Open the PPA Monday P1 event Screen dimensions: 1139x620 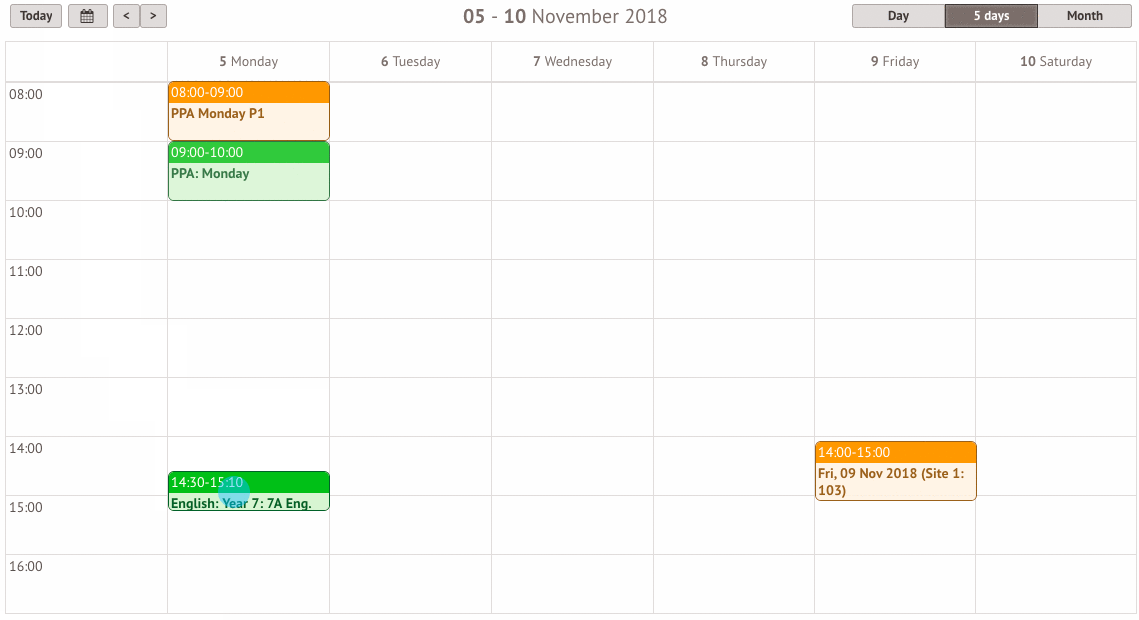tap(248, 111)
